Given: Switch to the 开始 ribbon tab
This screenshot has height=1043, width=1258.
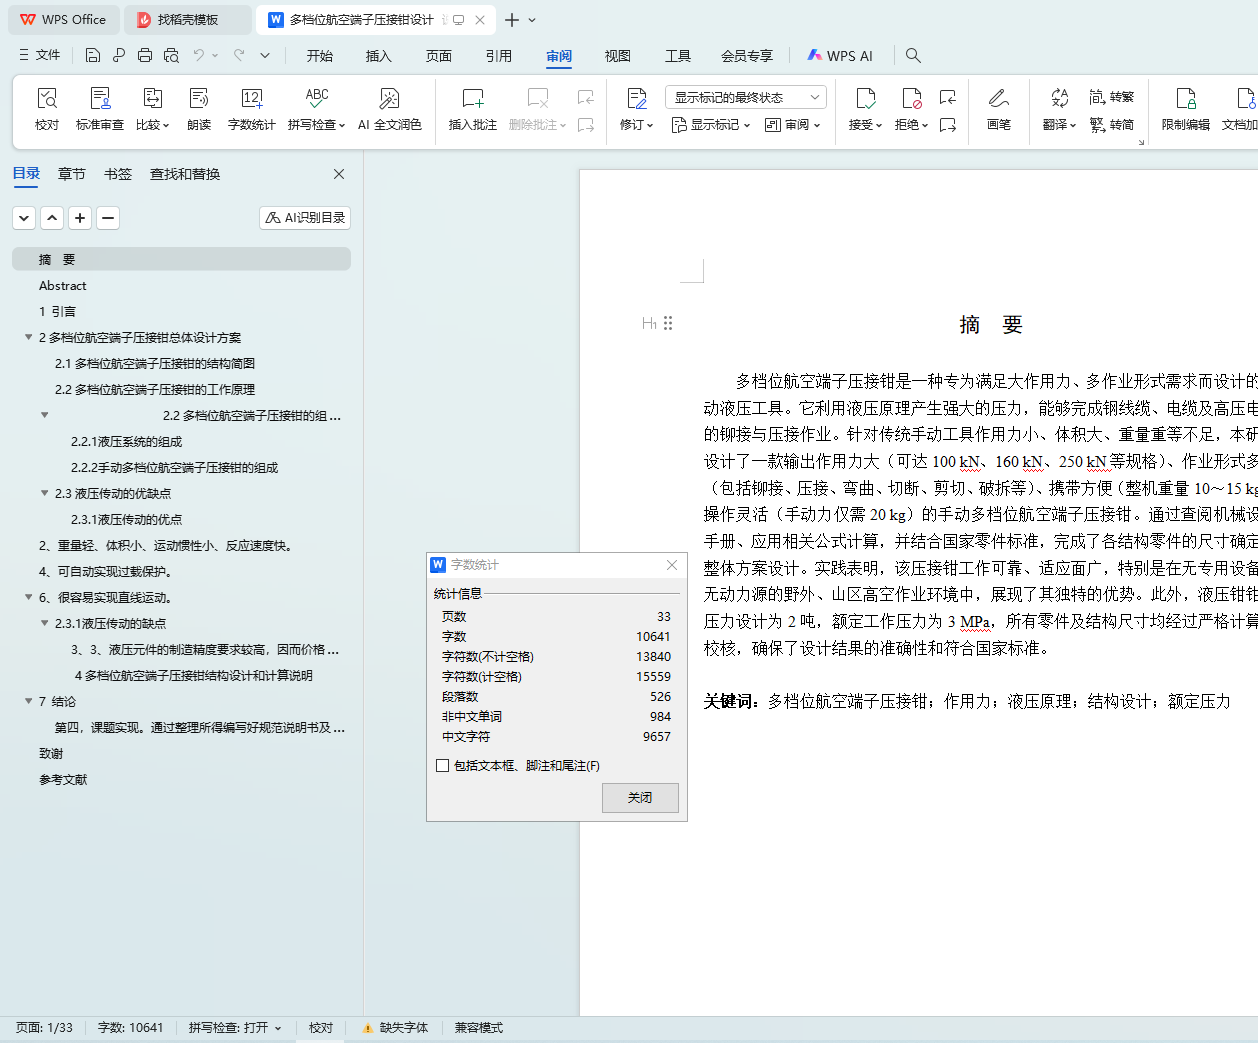Looking at the screenshot, I should click(320, 56).
